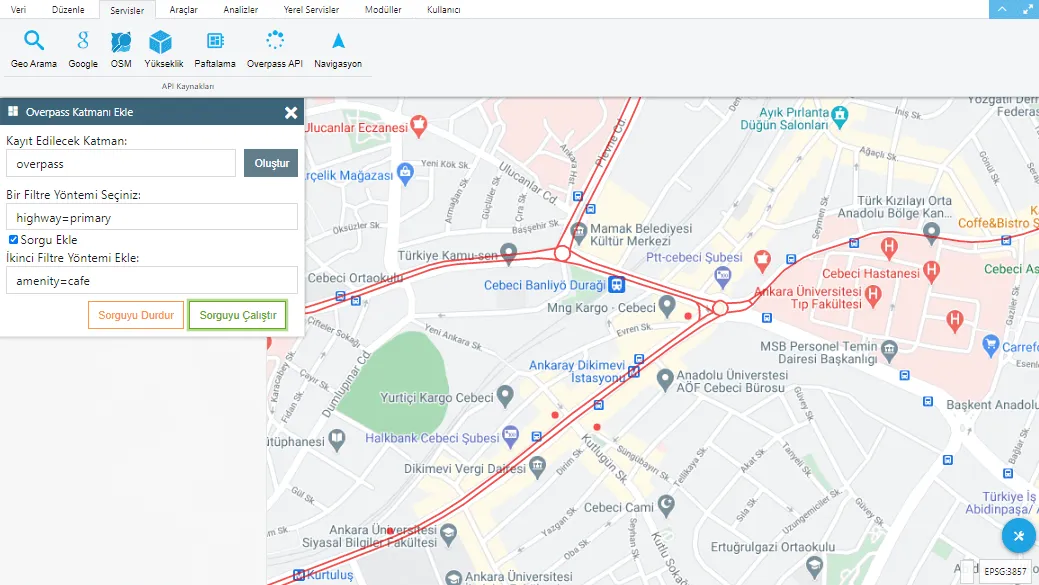Click the MSB Personel Temin pin
Viewport: 1039px width, 585px height.
[889, 348]
